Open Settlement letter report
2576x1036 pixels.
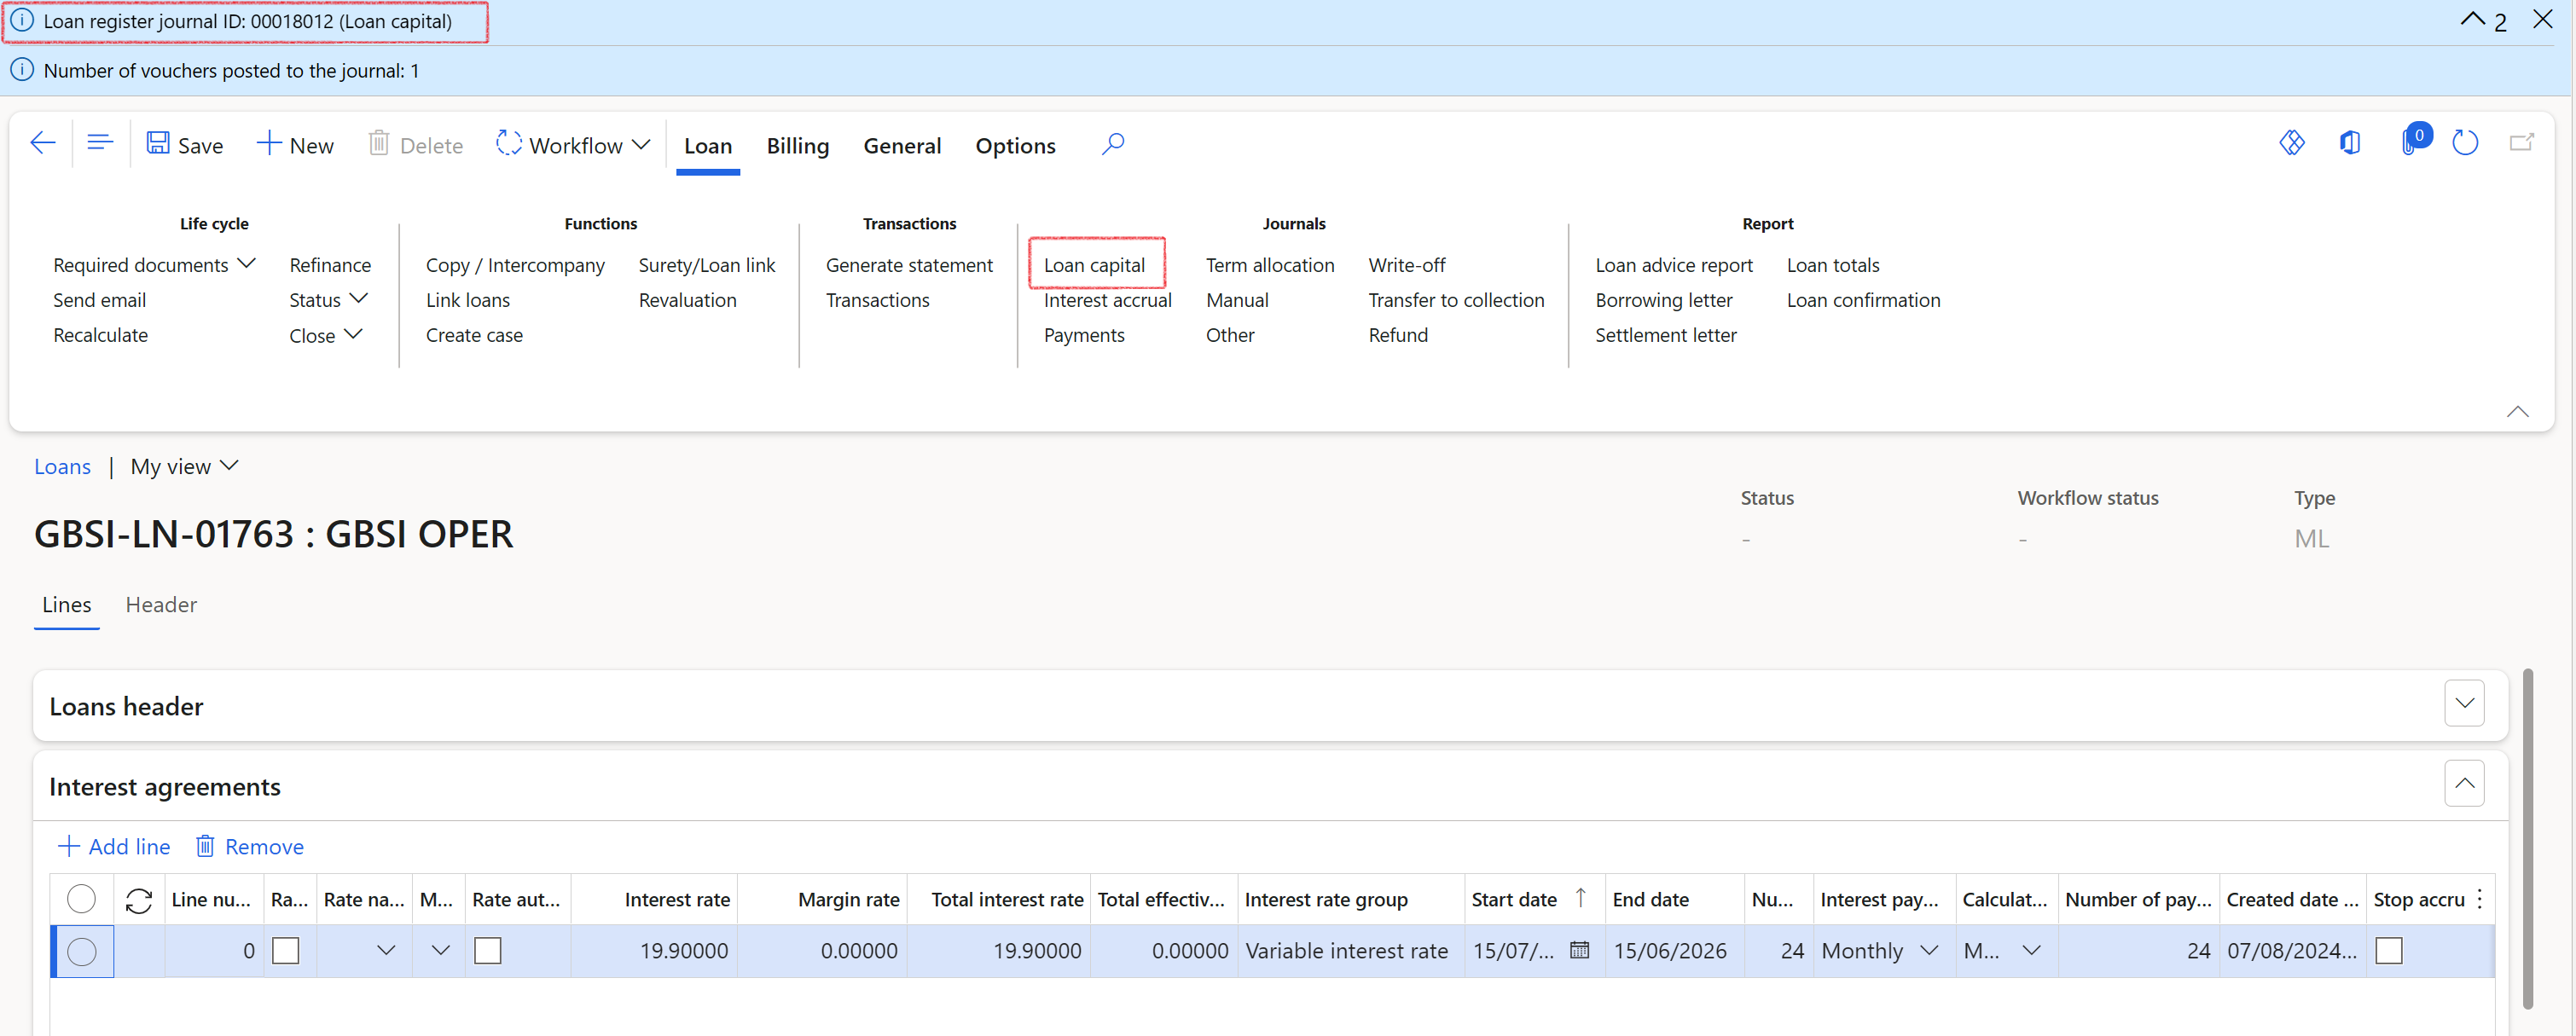click(1665, 335)
